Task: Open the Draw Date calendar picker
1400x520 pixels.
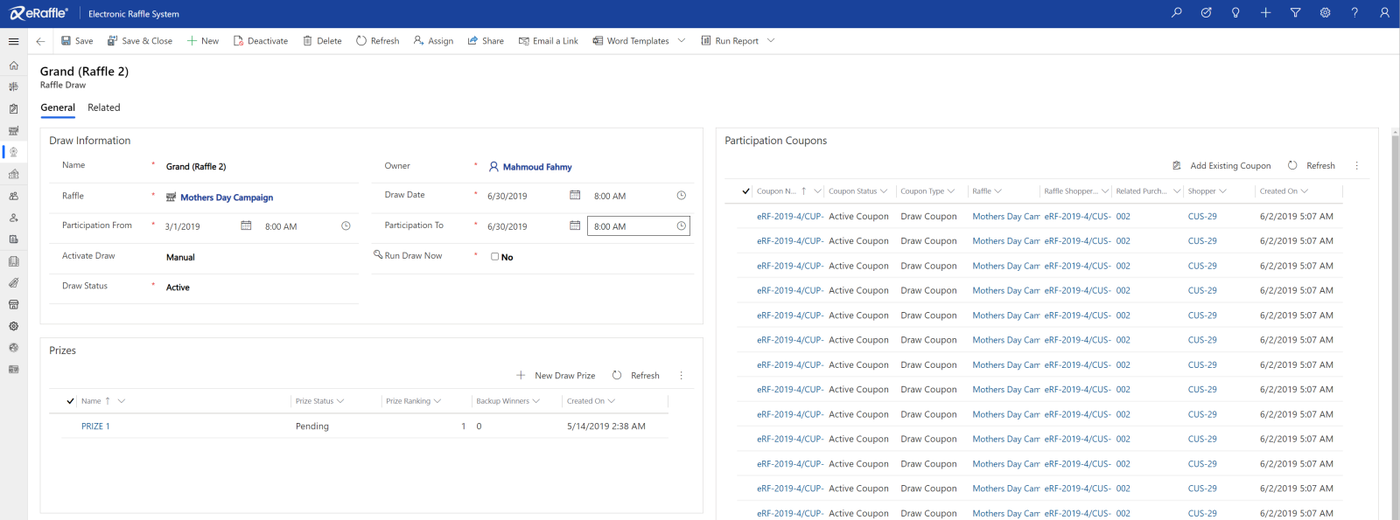Action: 575,196
